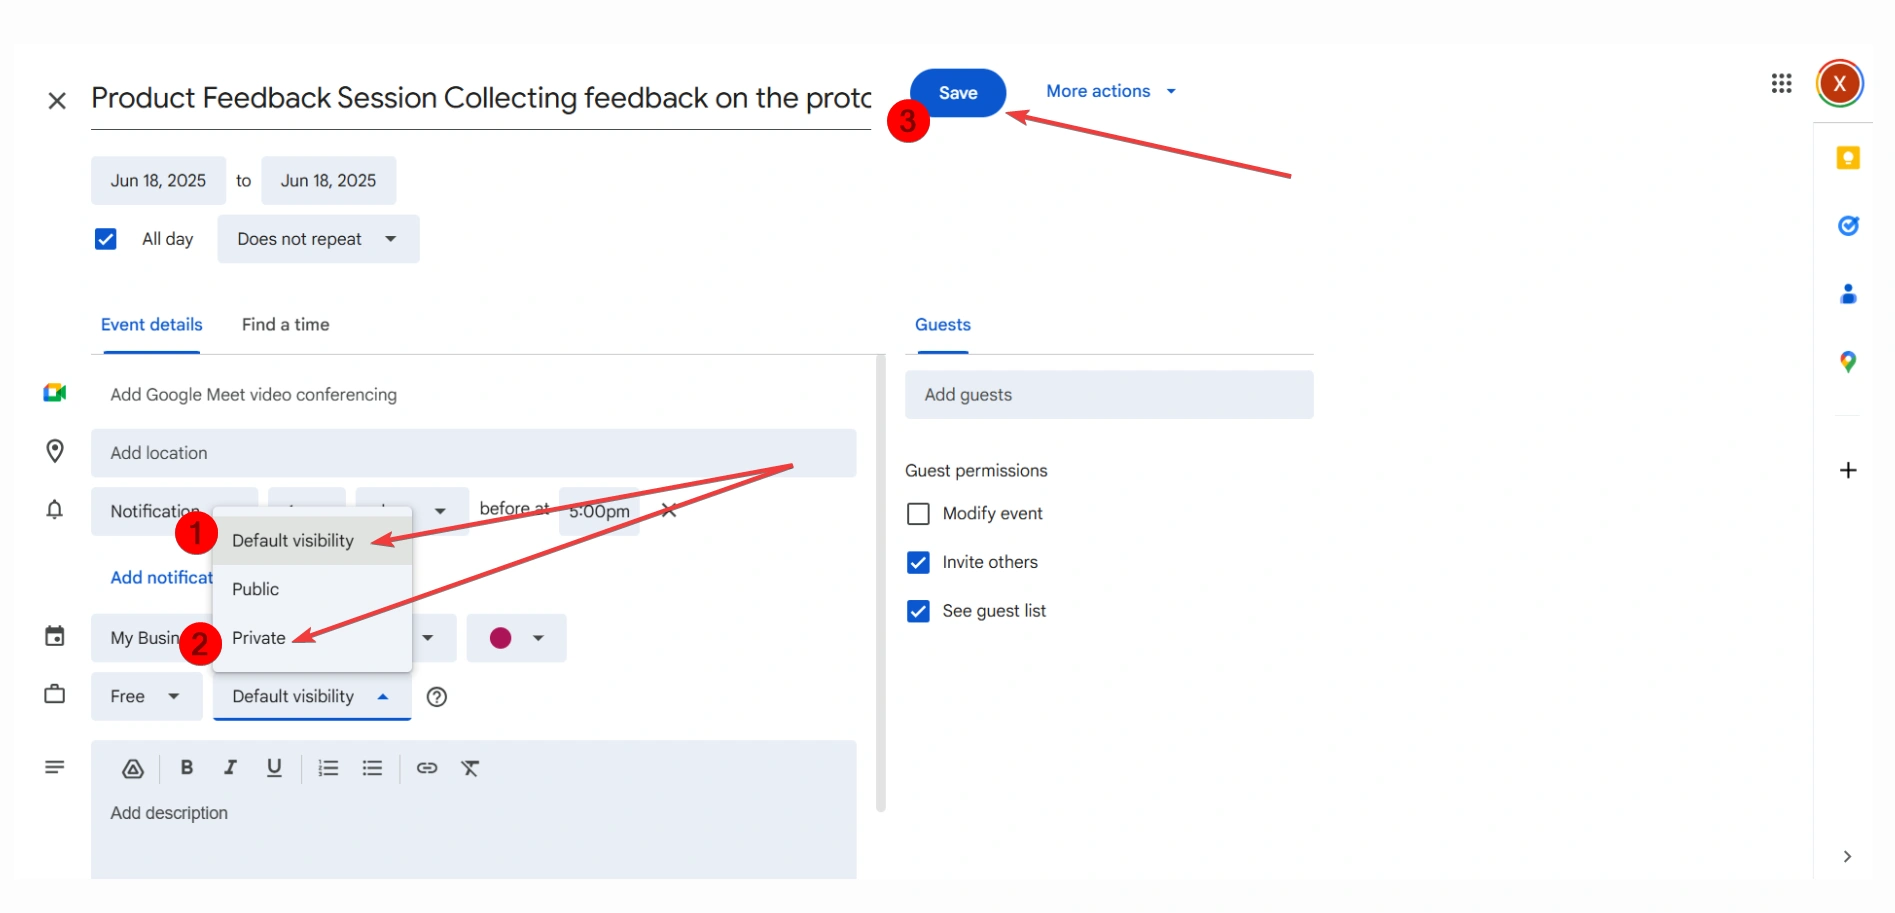Open Google Keep from side panel
This screenshot has width=1895, height=913.
(1848, 158)
